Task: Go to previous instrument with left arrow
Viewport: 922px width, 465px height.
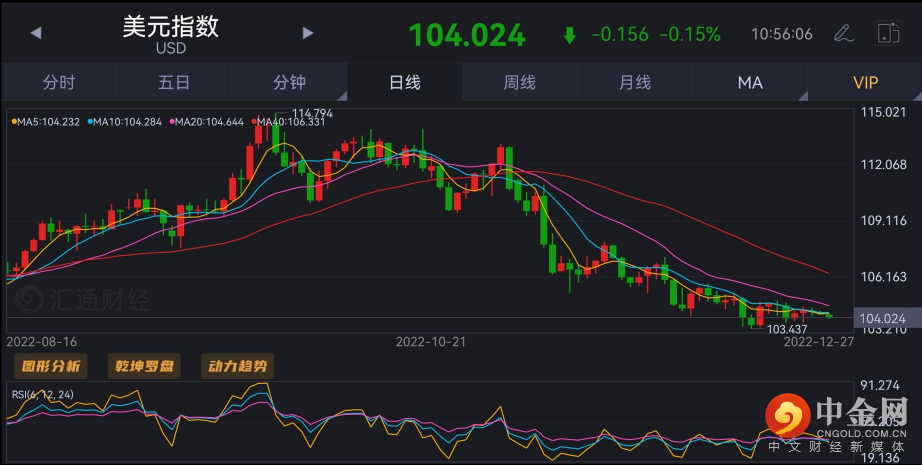Action: [x=36, y=33]
